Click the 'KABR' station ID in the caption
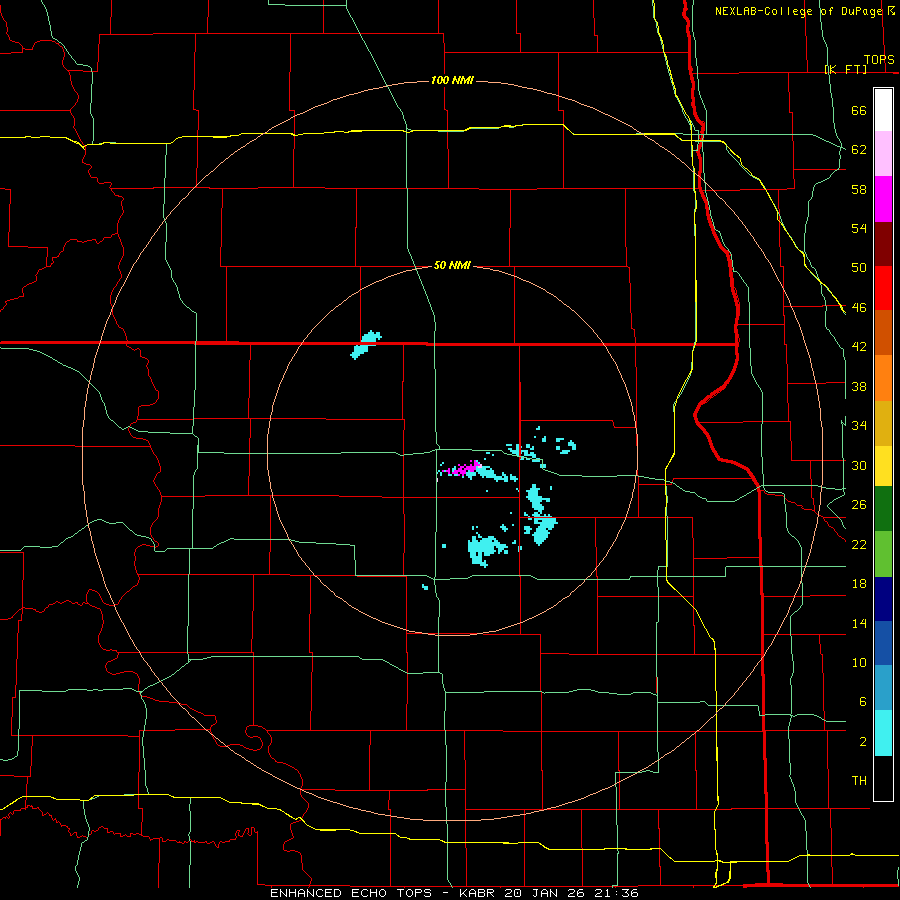Image resolution: width=900 pixels, height=900 pixels. tap(476, 893)
